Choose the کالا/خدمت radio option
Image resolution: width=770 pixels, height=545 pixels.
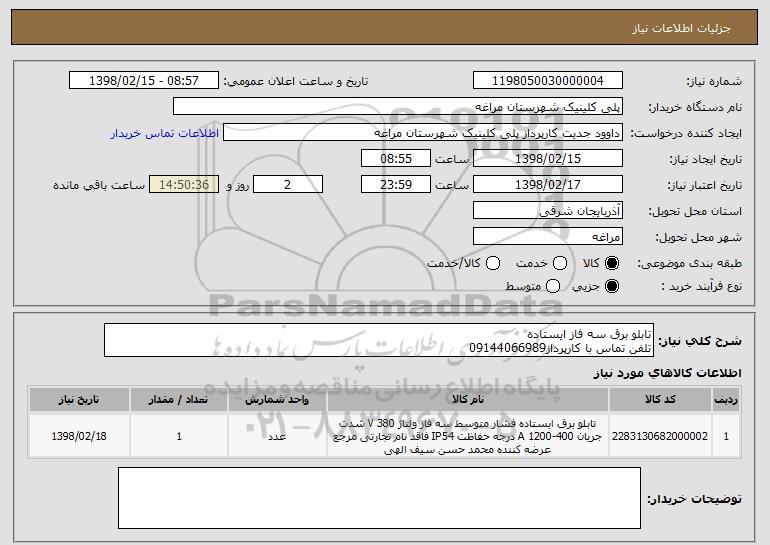[x=492, y=262]
